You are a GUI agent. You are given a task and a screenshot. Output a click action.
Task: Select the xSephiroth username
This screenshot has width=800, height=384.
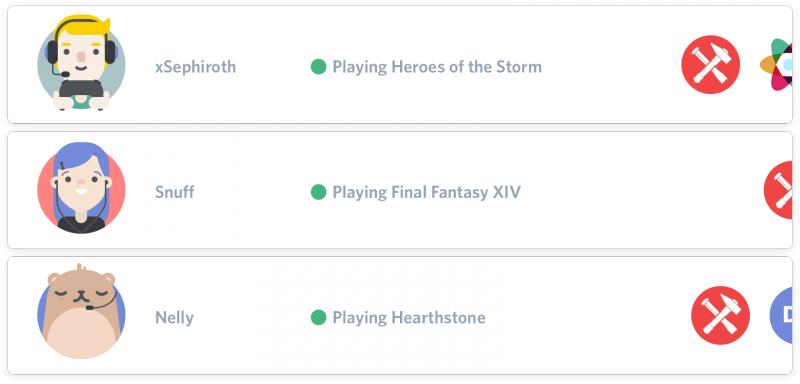195,67
